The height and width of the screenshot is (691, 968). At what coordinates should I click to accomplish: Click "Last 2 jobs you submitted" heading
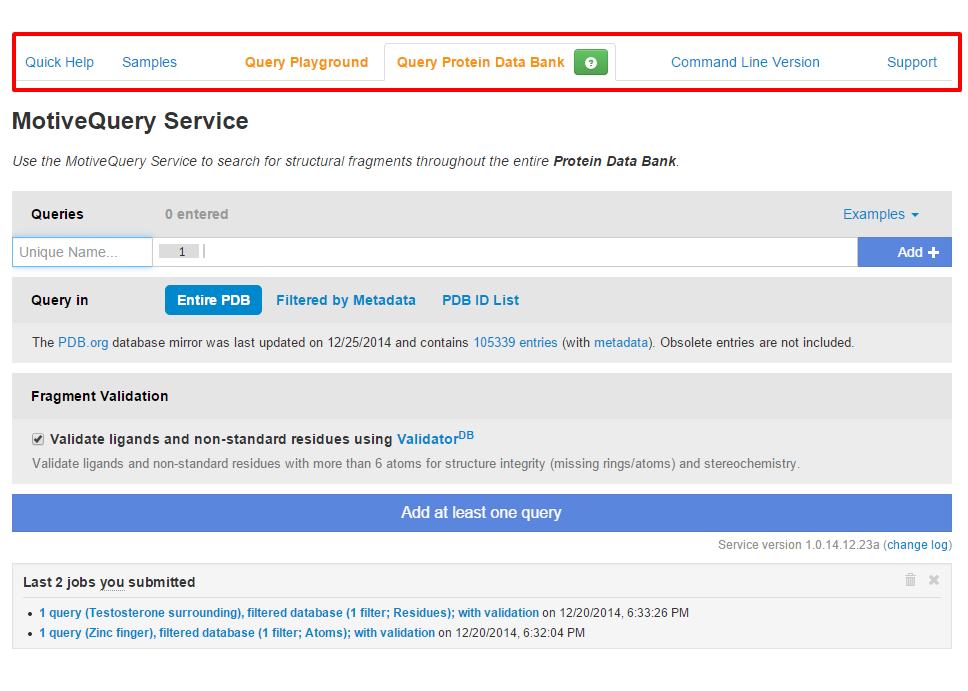pos(109,582)
